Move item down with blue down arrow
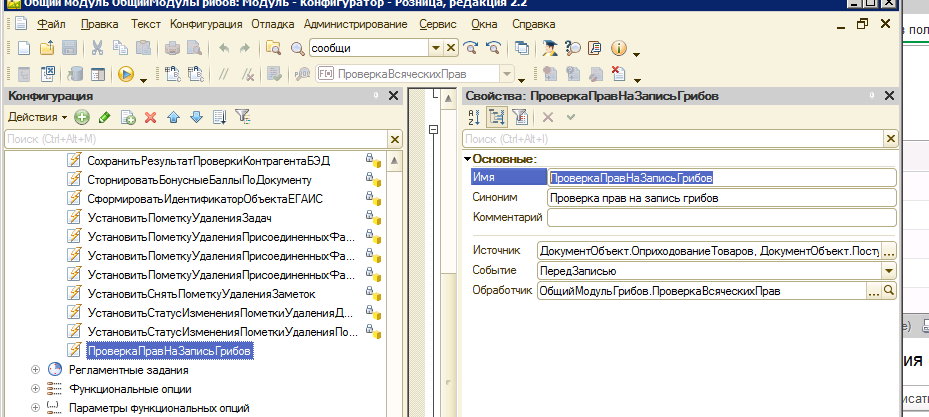 (197, 117)
